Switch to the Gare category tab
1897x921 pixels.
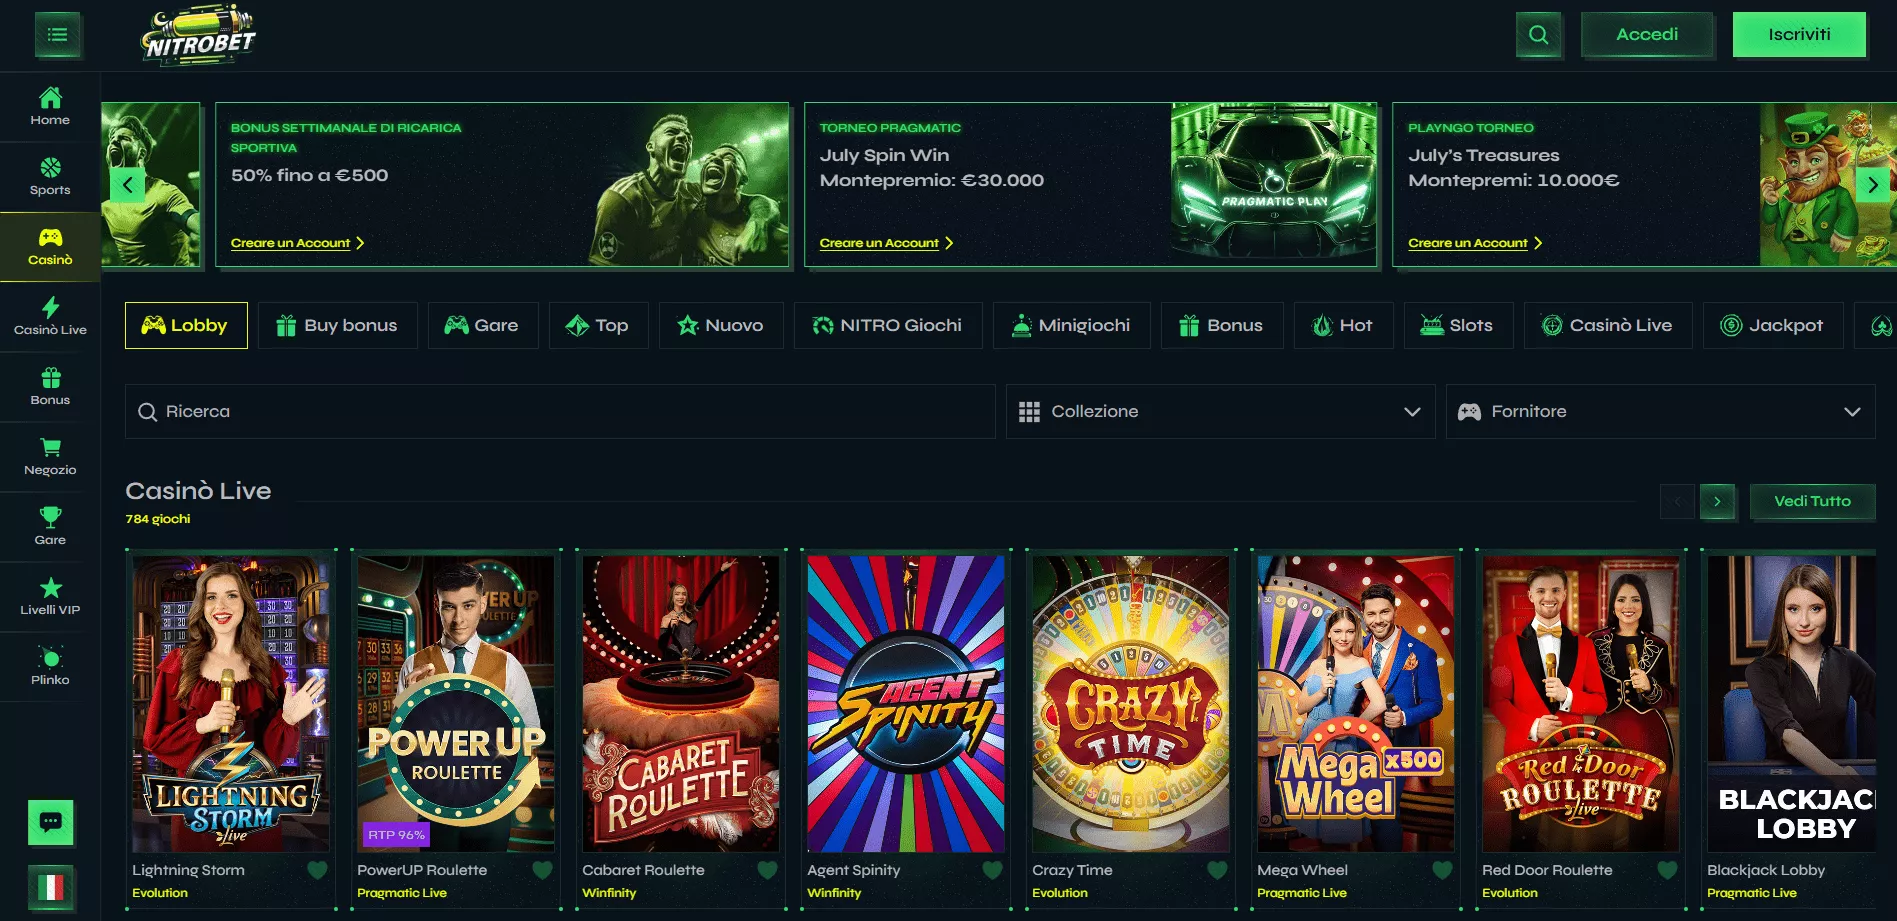point(483,325)
